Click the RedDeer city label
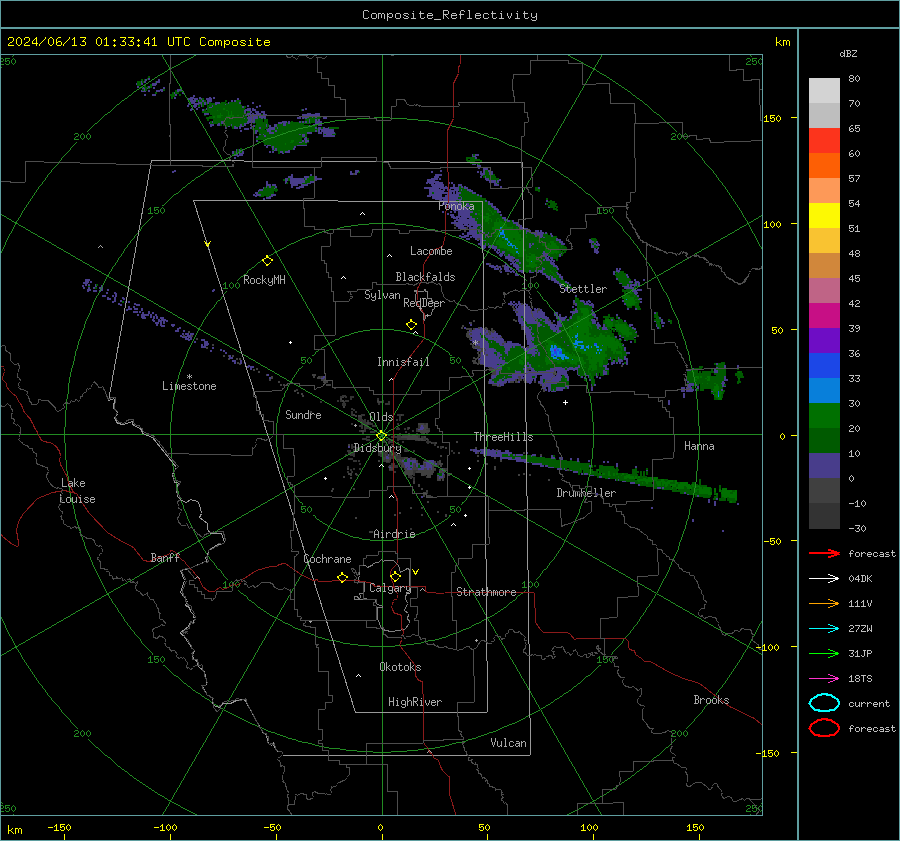Screen dimensions: 900x841 pyautogui.click(x=424, y=303)
